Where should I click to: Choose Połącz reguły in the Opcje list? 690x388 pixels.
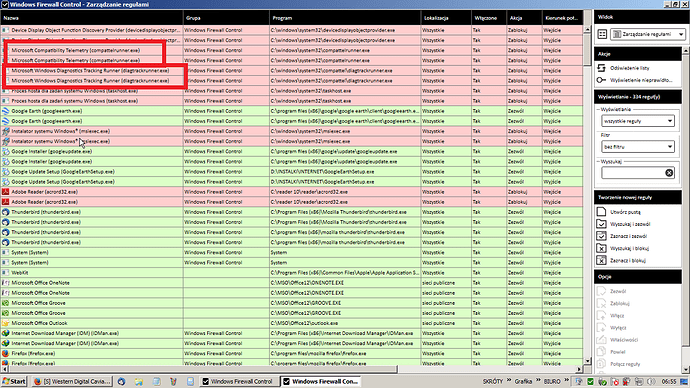(625, 364)
